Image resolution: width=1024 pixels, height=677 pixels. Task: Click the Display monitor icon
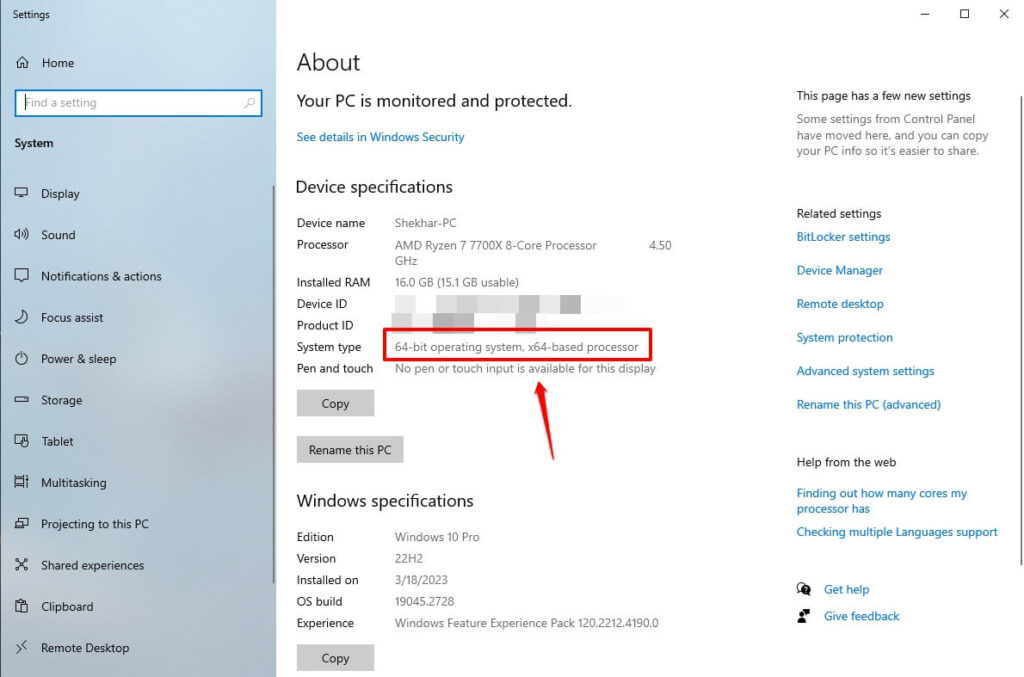tap(21, 194)
